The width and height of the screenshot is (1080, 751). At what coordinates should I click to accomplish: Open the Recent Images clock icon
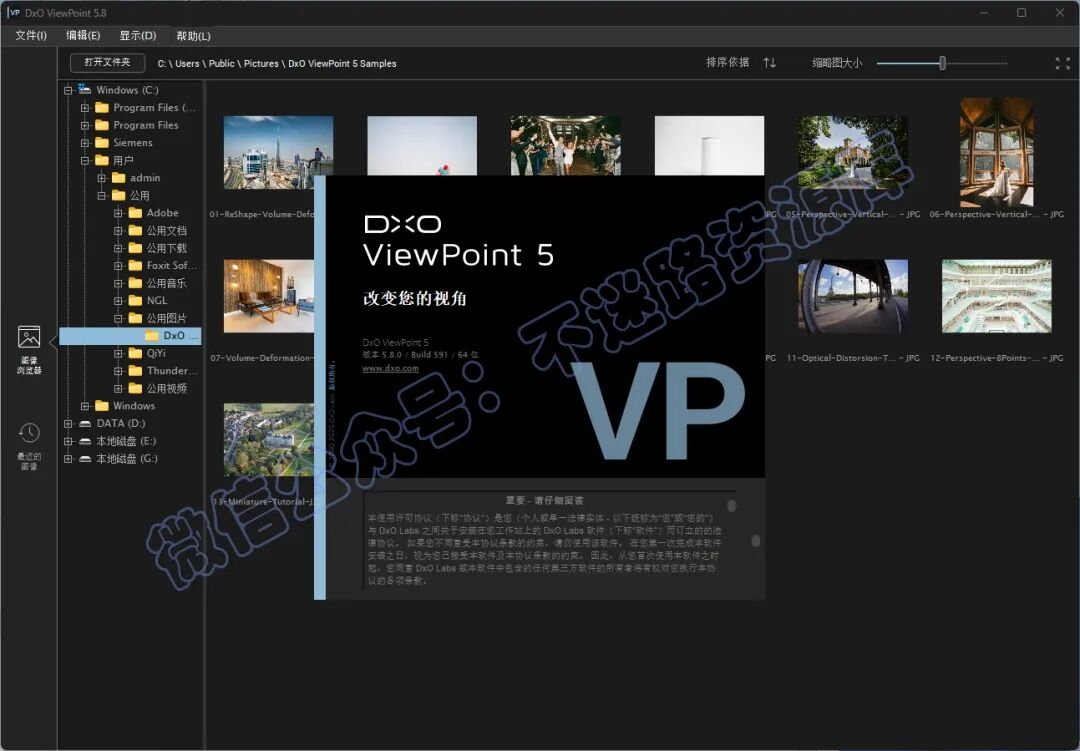click(29, 433)
